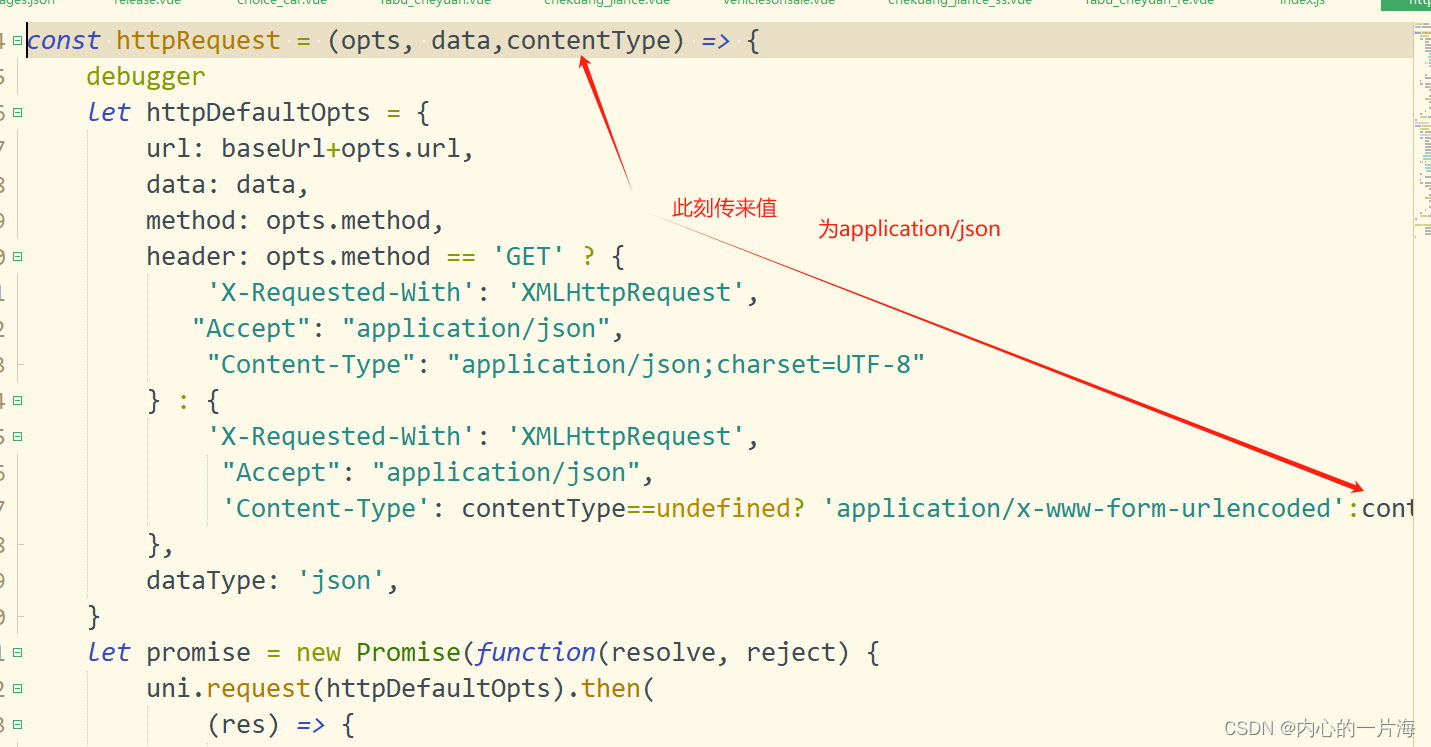Click 'contentType==undefined?' expression

click(633, 509)
